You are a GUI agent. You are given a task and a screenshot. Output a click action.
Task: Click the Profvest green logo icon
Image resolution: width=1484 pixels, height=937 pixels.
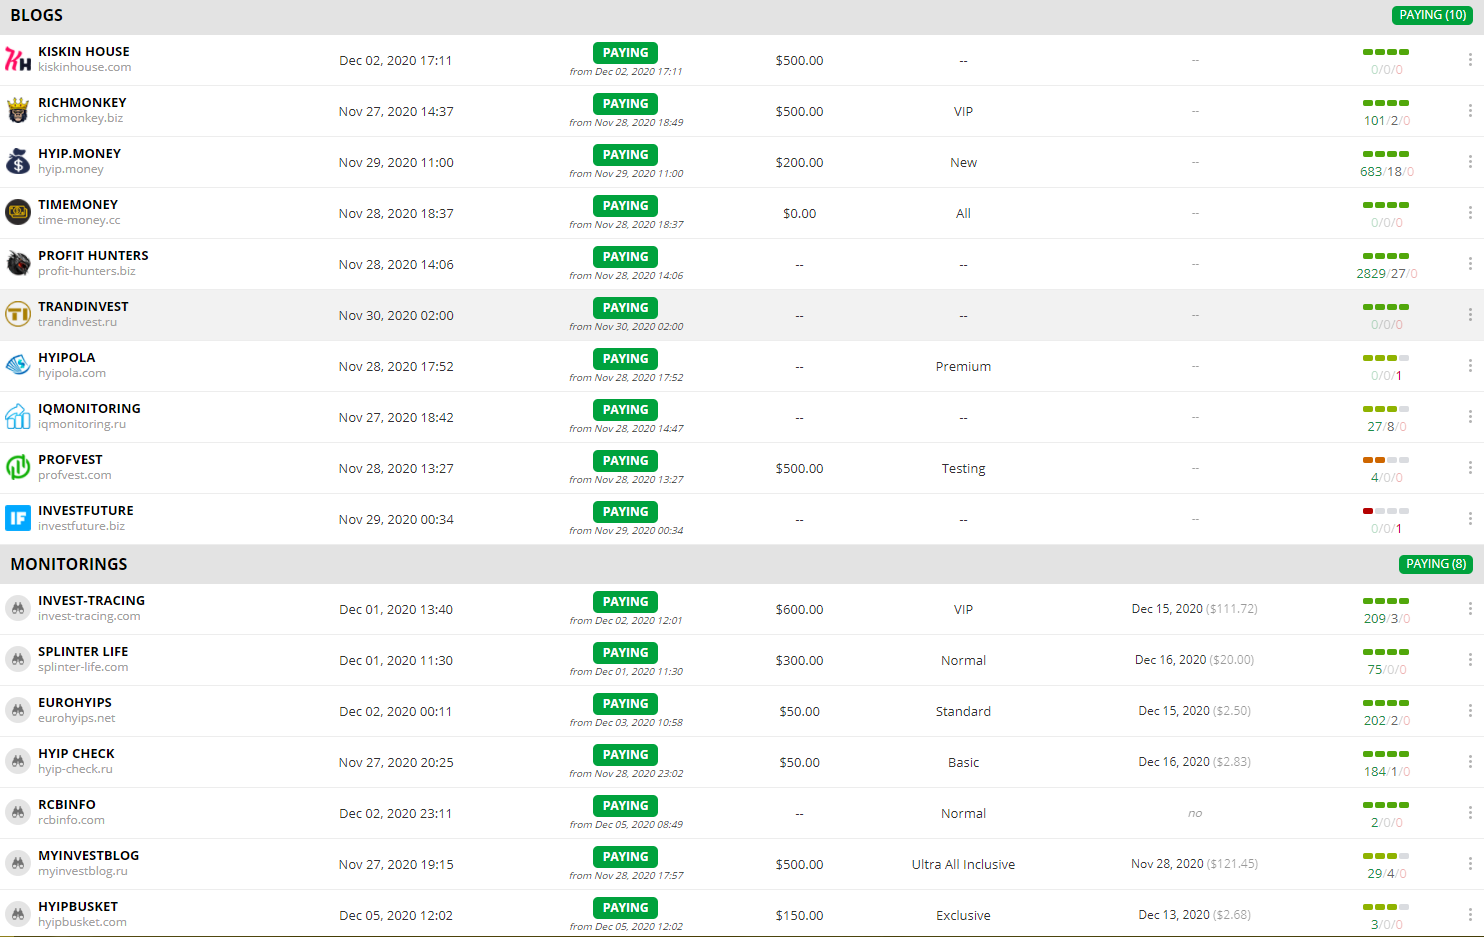coord(18,468)
